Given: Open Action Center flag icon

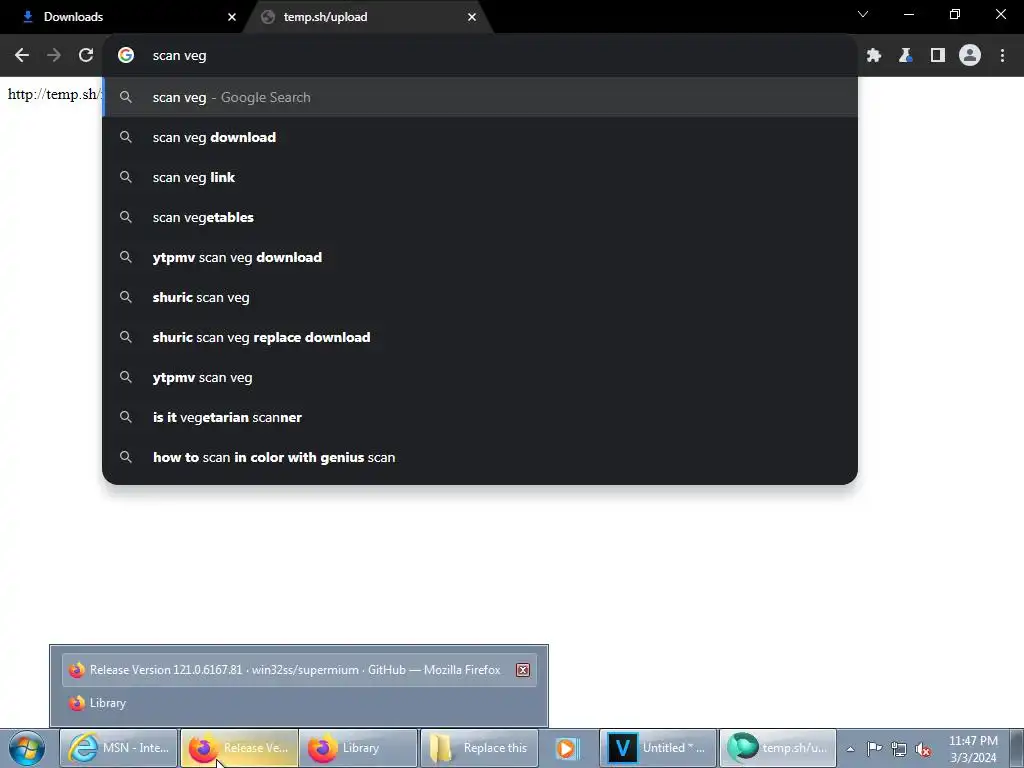Looking at the screenshot, I should tap(874, 749).
